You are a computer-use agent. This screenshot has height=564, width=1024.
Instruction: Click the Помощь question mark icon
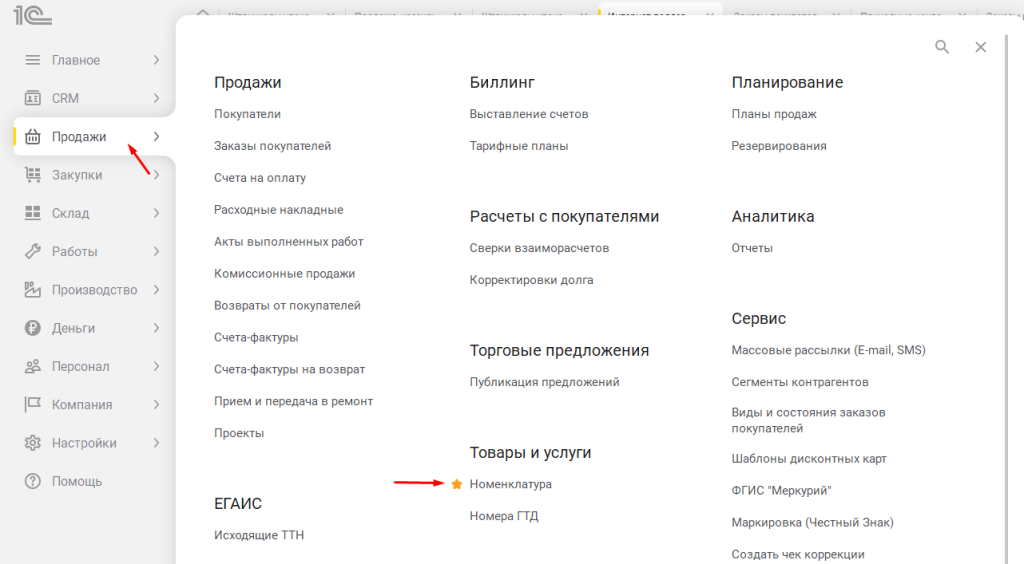tap(33, 481)
